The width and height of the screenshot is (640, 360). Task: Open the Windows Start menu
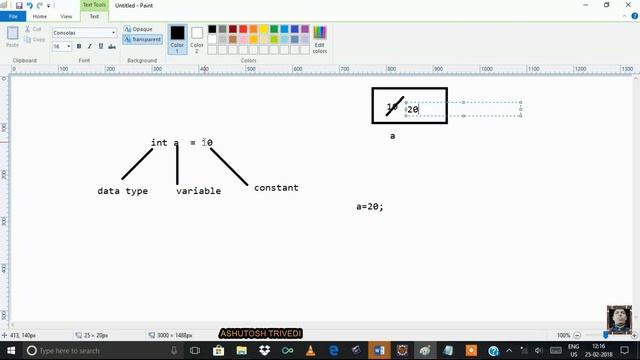click(x=11, y=351)
